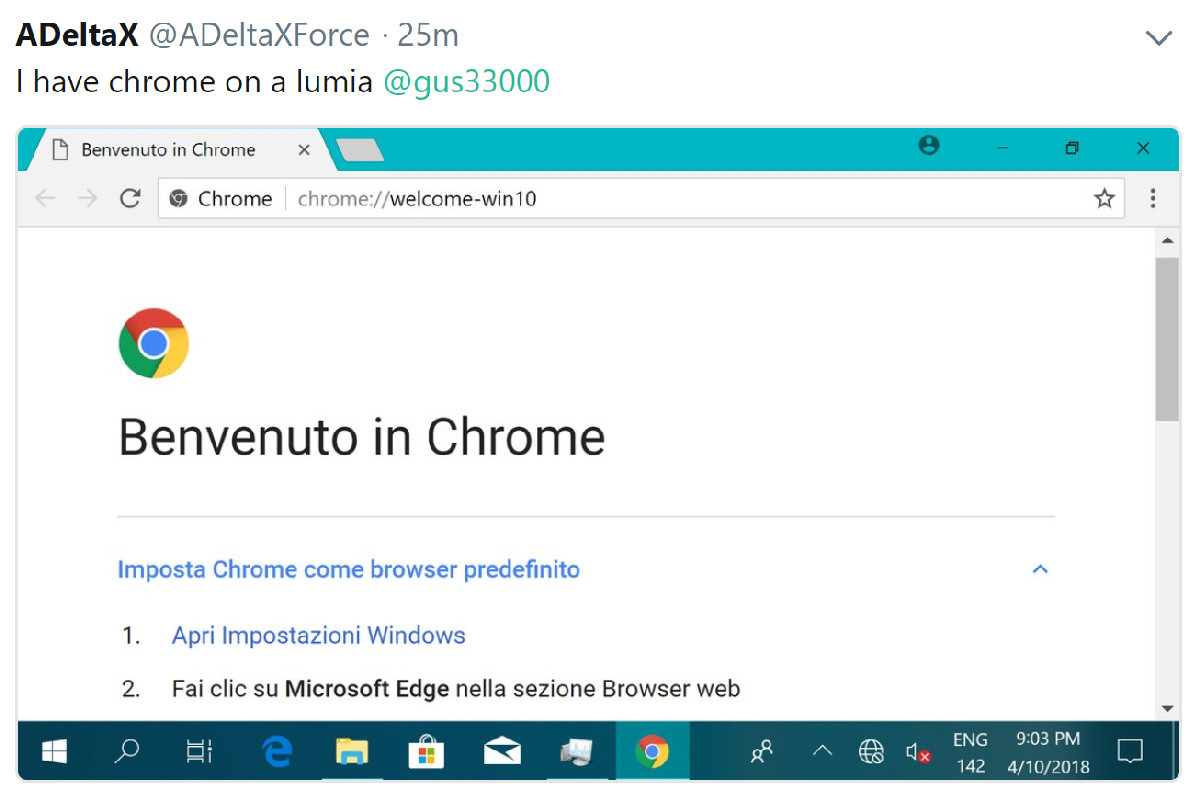Open the Action Center notifications icon
This screenshot has width=1200, height=795.
(x=1130, y=751)
